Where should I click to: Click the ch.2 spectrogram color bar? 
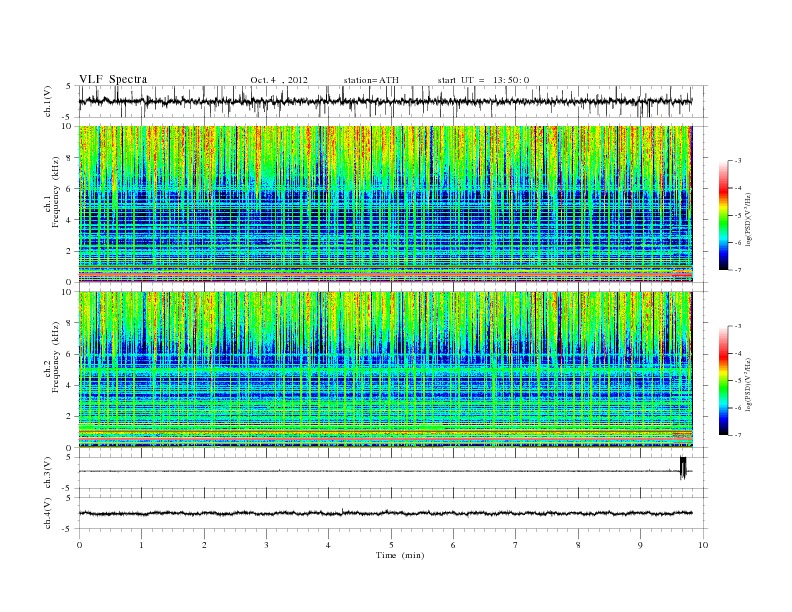723,380
